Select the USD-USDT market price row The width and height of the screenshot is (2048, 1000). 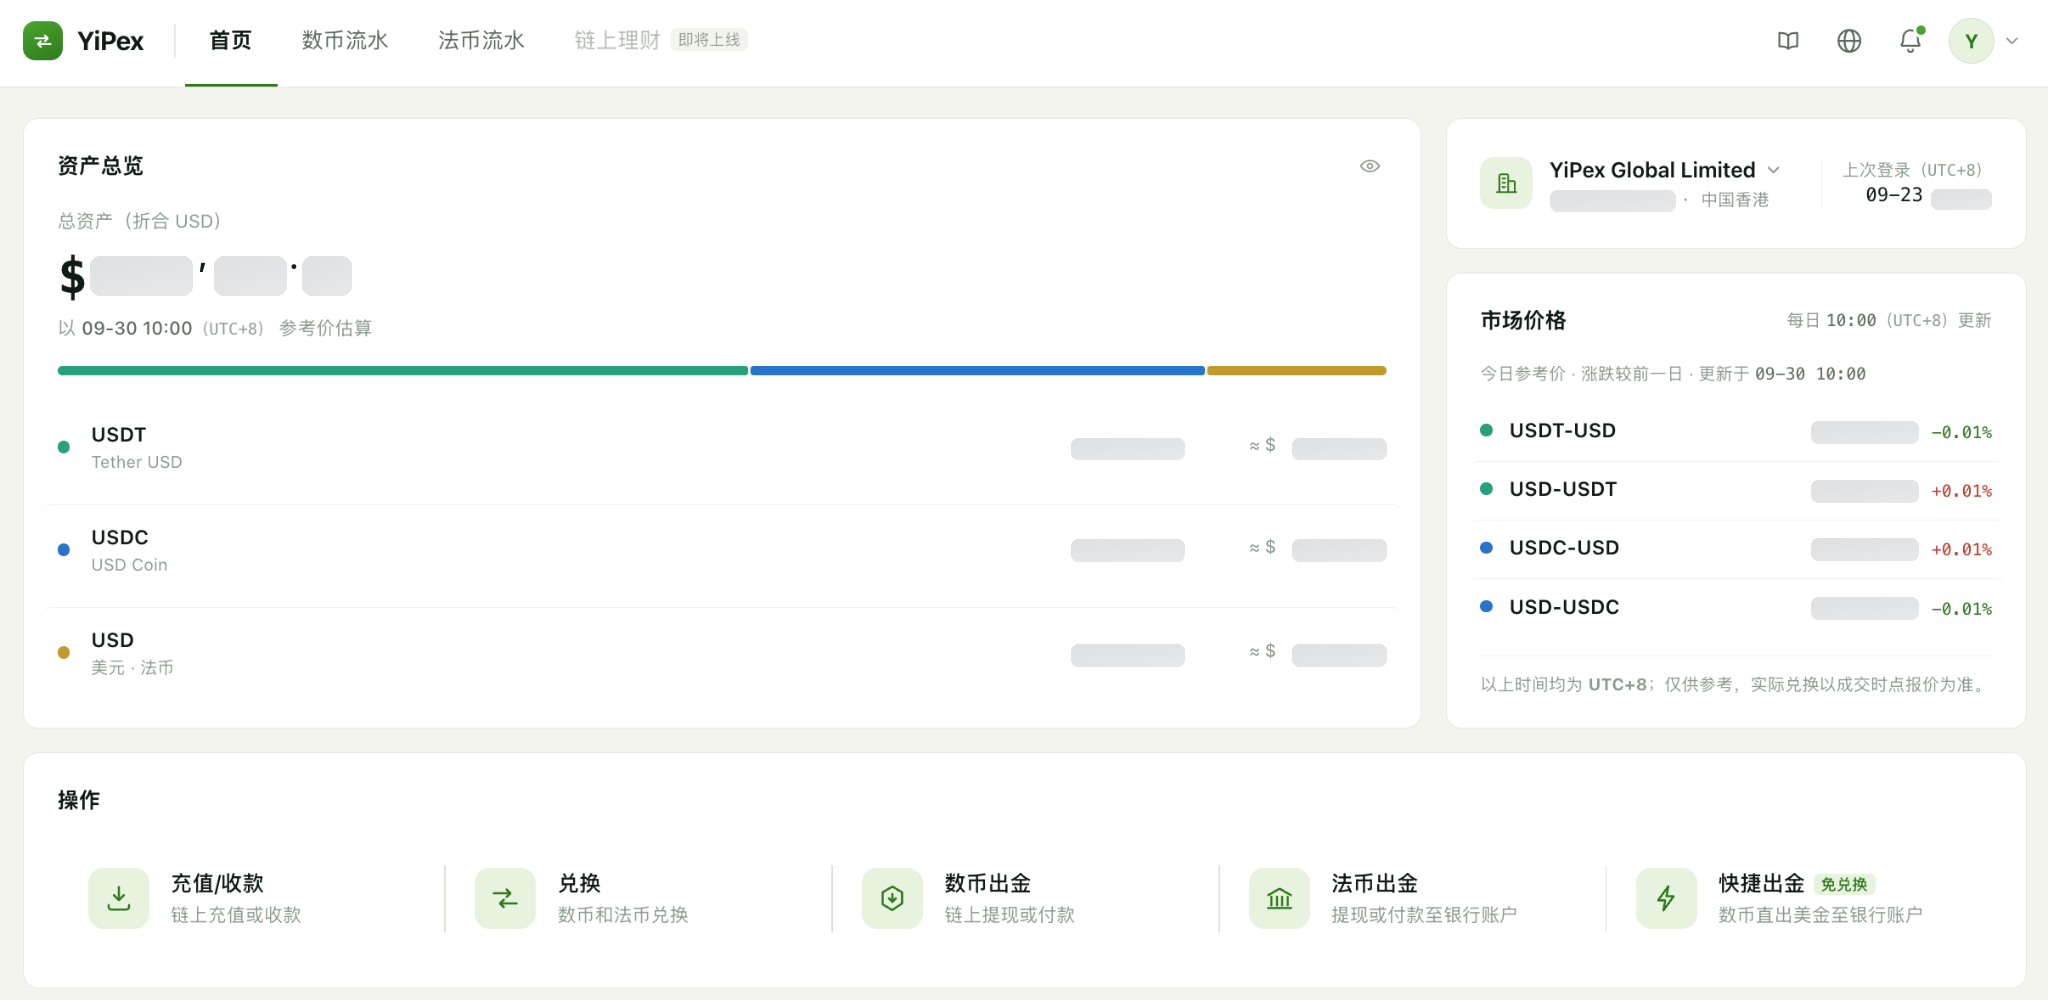point(1736,490)
